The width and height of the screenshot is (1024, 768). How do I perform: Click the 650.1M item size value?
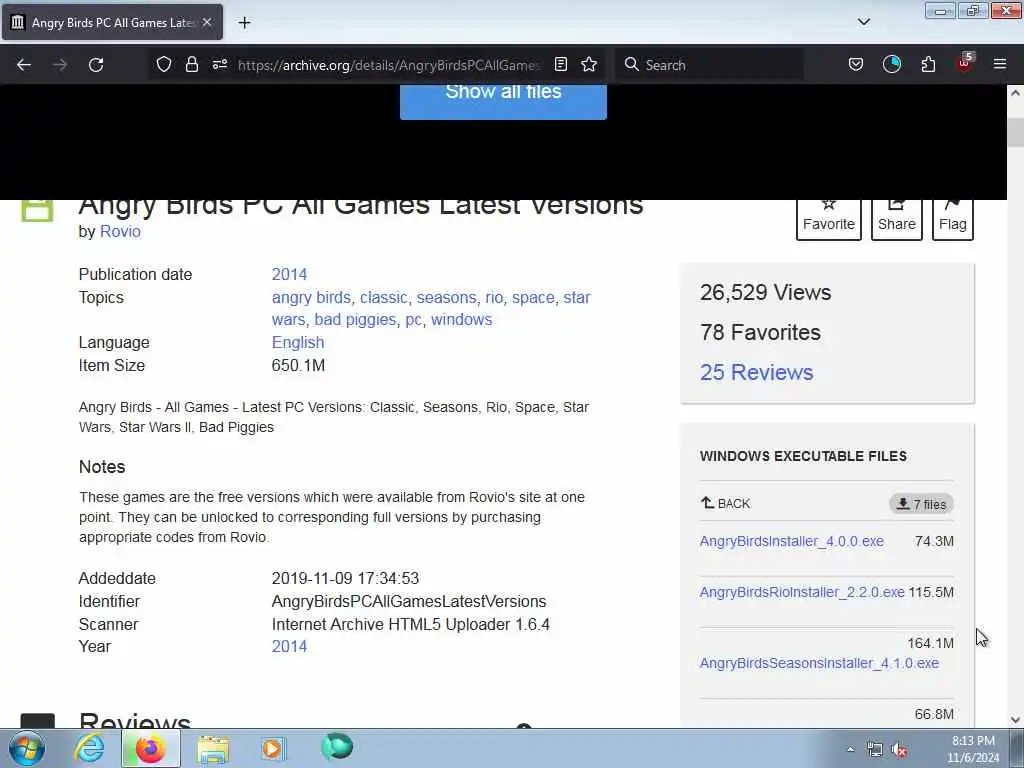(298, 365)
